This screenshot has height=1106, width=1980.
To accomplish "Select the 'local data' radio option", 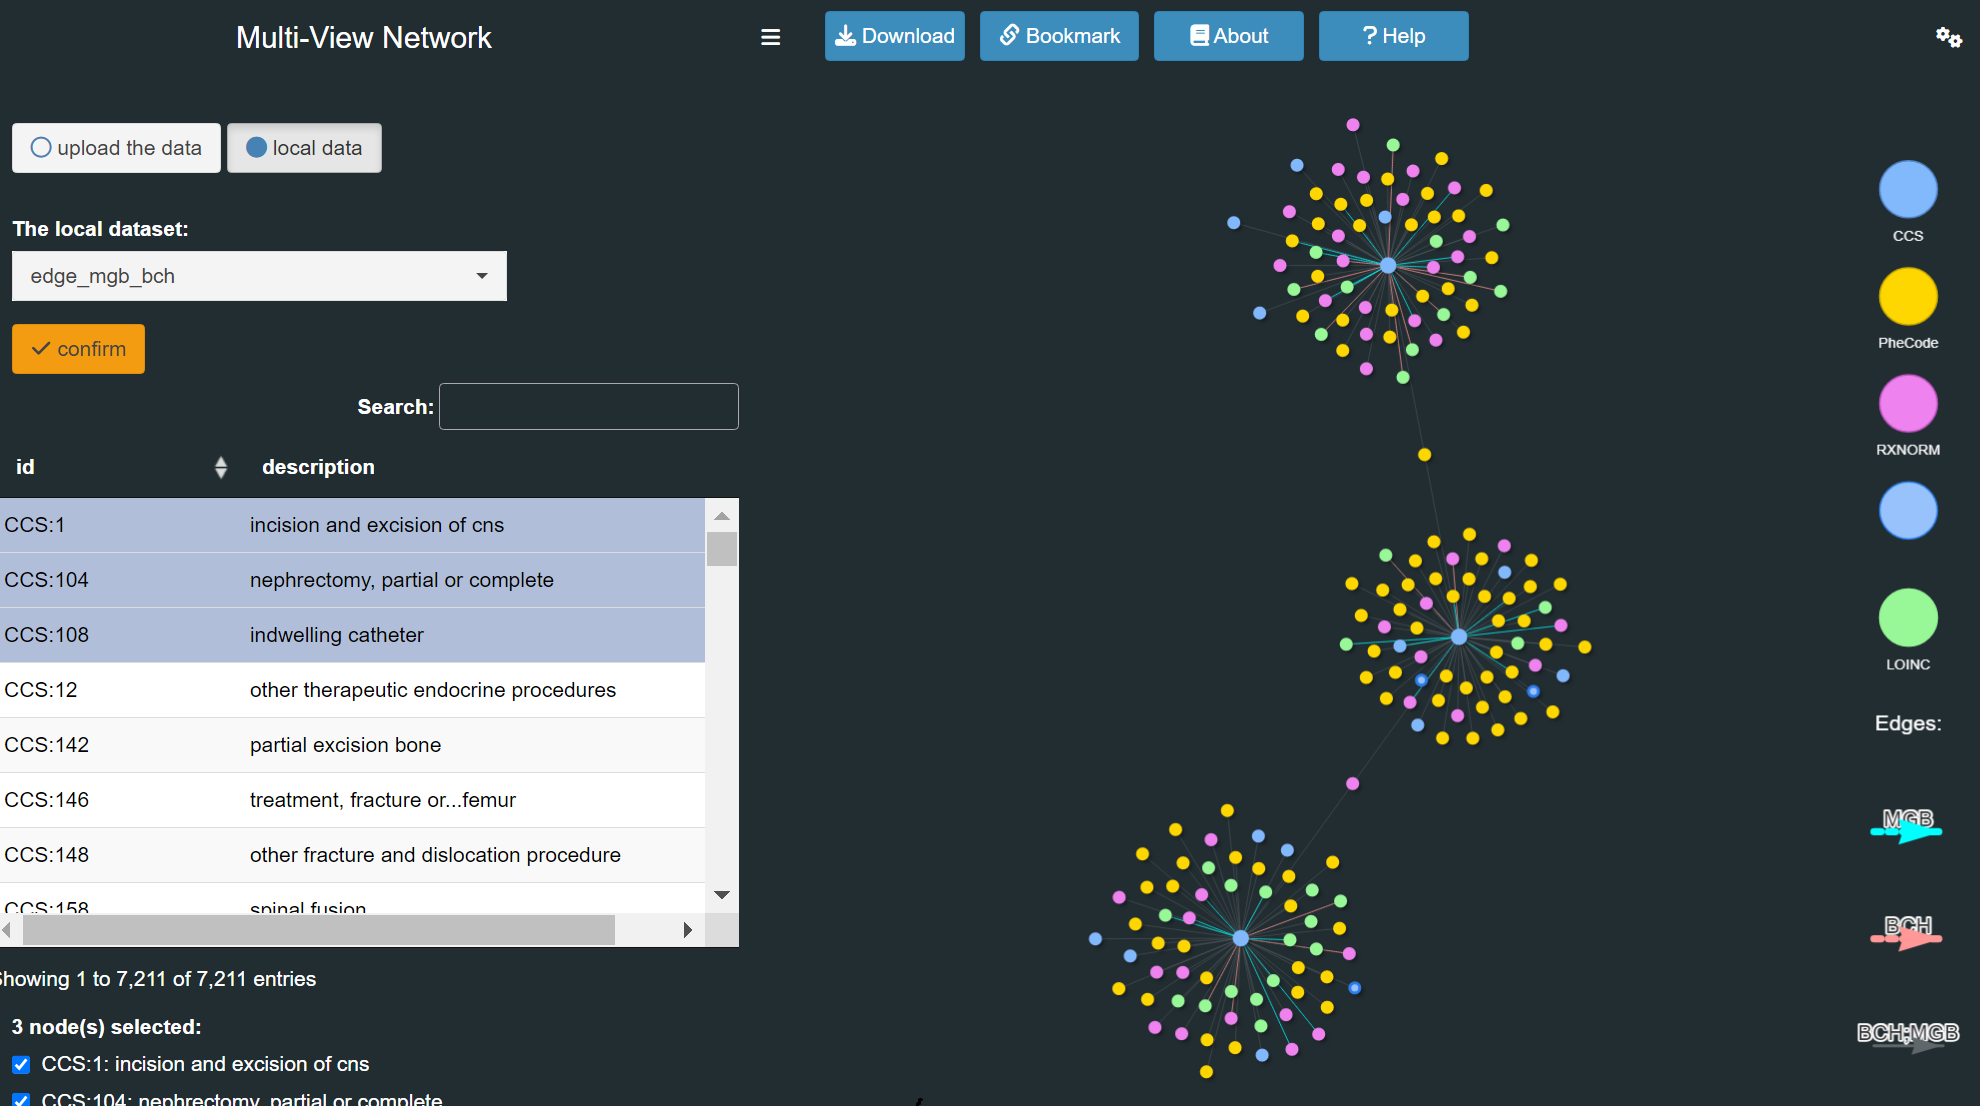I will (x=304, y=148).
